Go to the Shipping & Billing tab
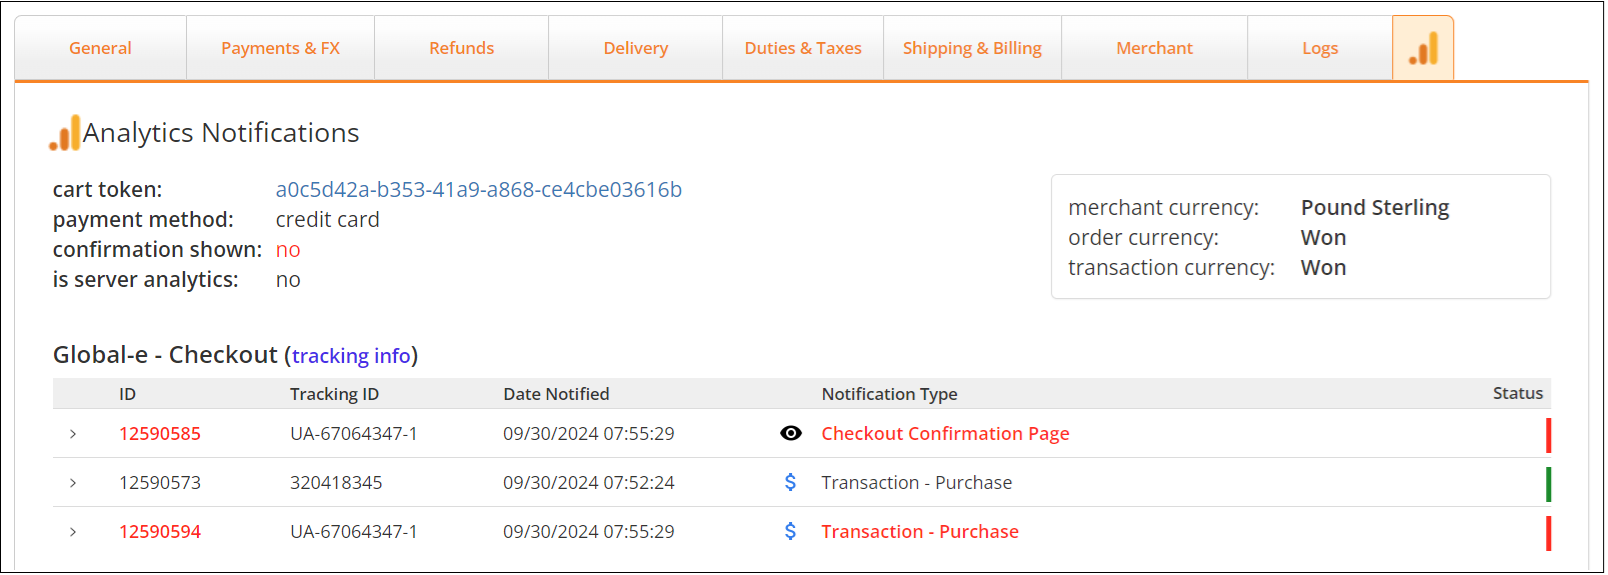The image size is (1608, 575). (972, 48)
